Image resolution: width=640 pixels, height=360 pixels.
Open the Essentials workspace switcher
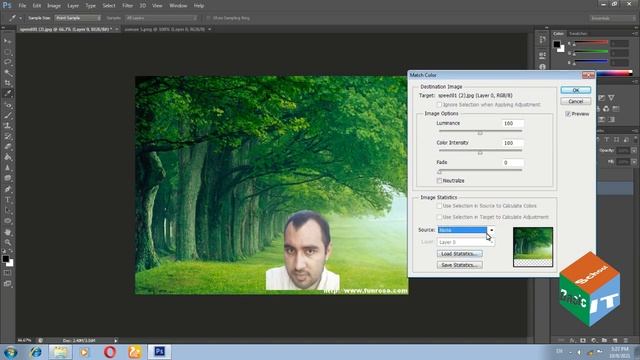pyautogui.click(x=612, y=18)
